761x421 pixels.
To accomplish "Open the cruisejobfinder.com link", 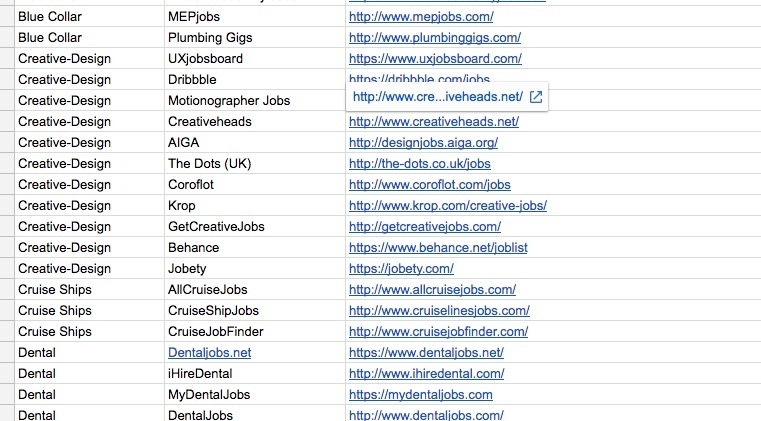I will [x=438, y=332].
